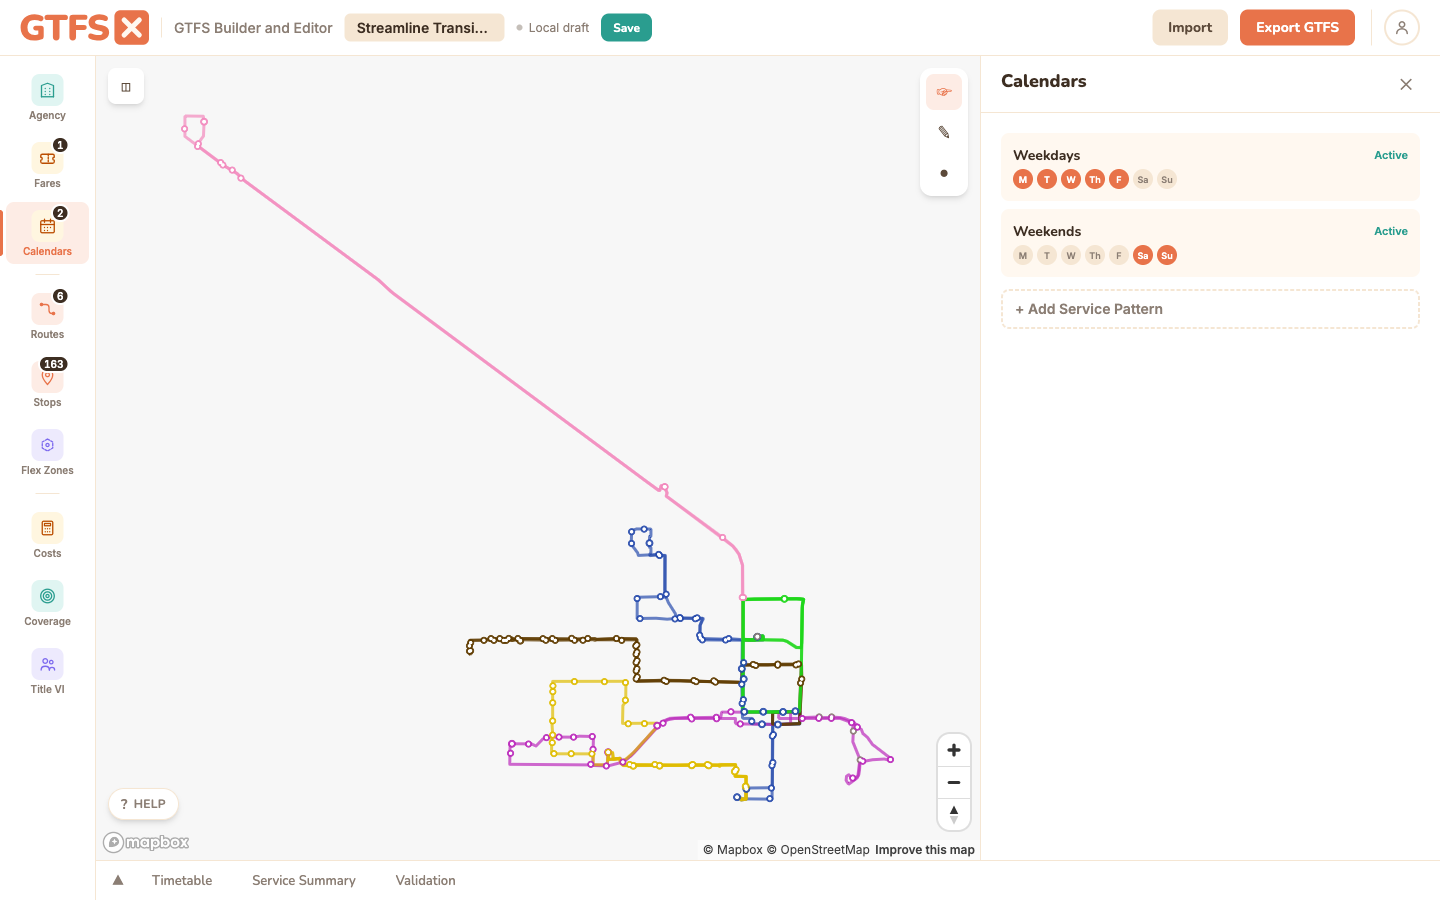The image size is (1440, 900).
Task: Open the OpenStreetMap attribution link
Action: tap(818, 850)
